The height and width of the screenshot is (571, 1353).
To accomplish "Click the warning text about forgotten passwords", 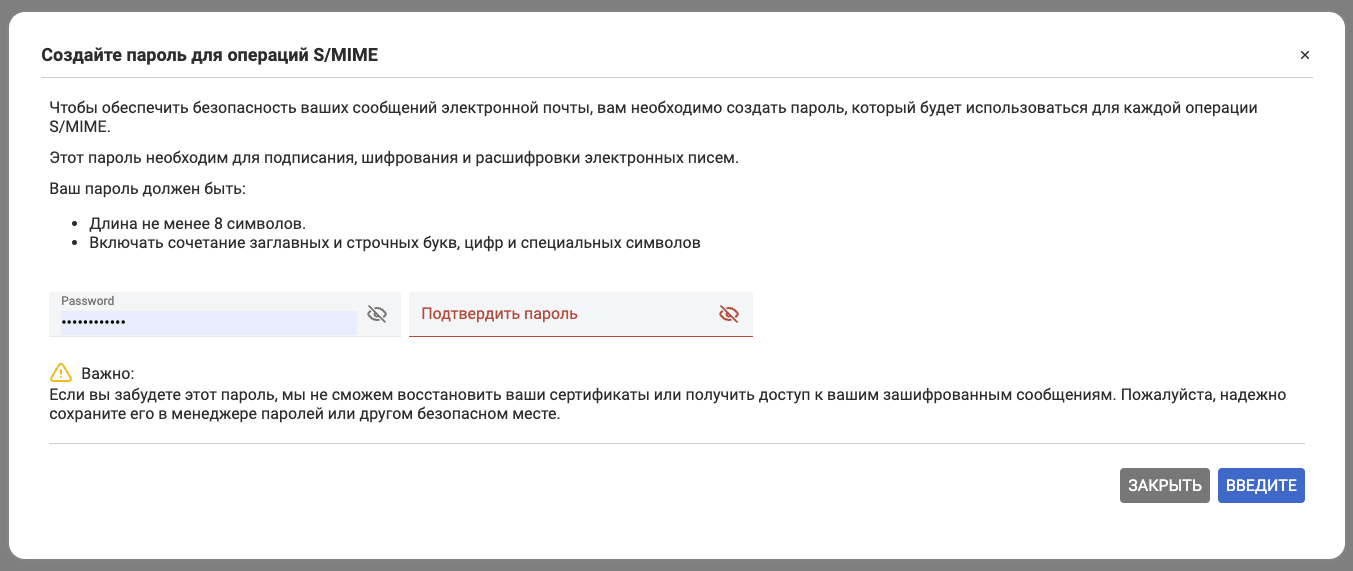I will click(x=667, y=395).
